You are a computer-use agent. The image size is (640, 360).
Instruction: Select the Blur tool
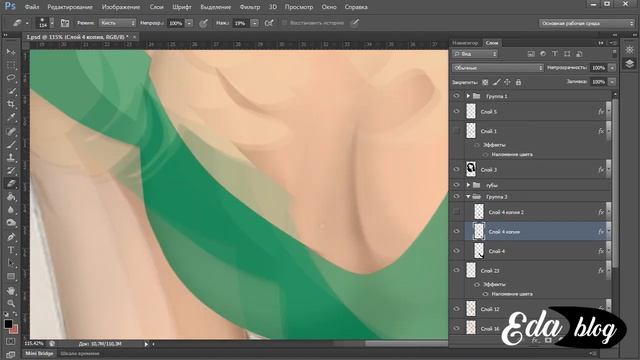(x=11, y=210)
